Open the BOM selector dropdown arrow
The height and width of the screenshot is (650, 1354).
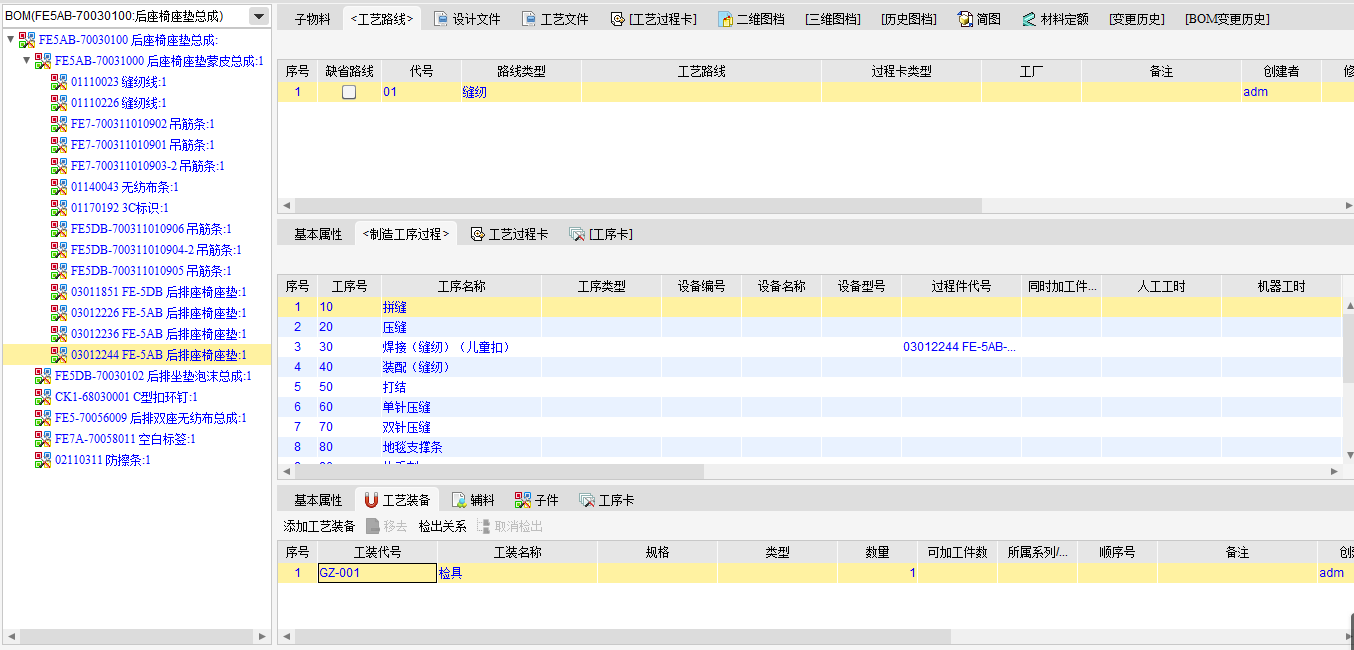click(x=258, y=16)
